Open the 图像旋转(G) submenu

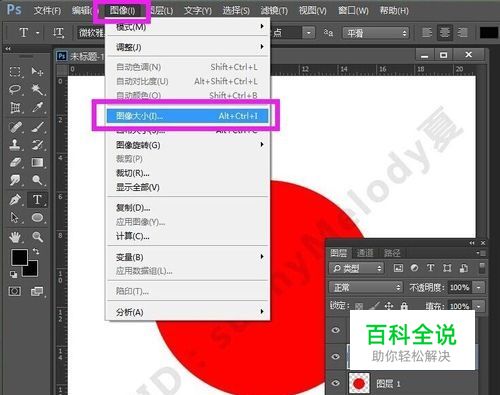tap(187, 145)
